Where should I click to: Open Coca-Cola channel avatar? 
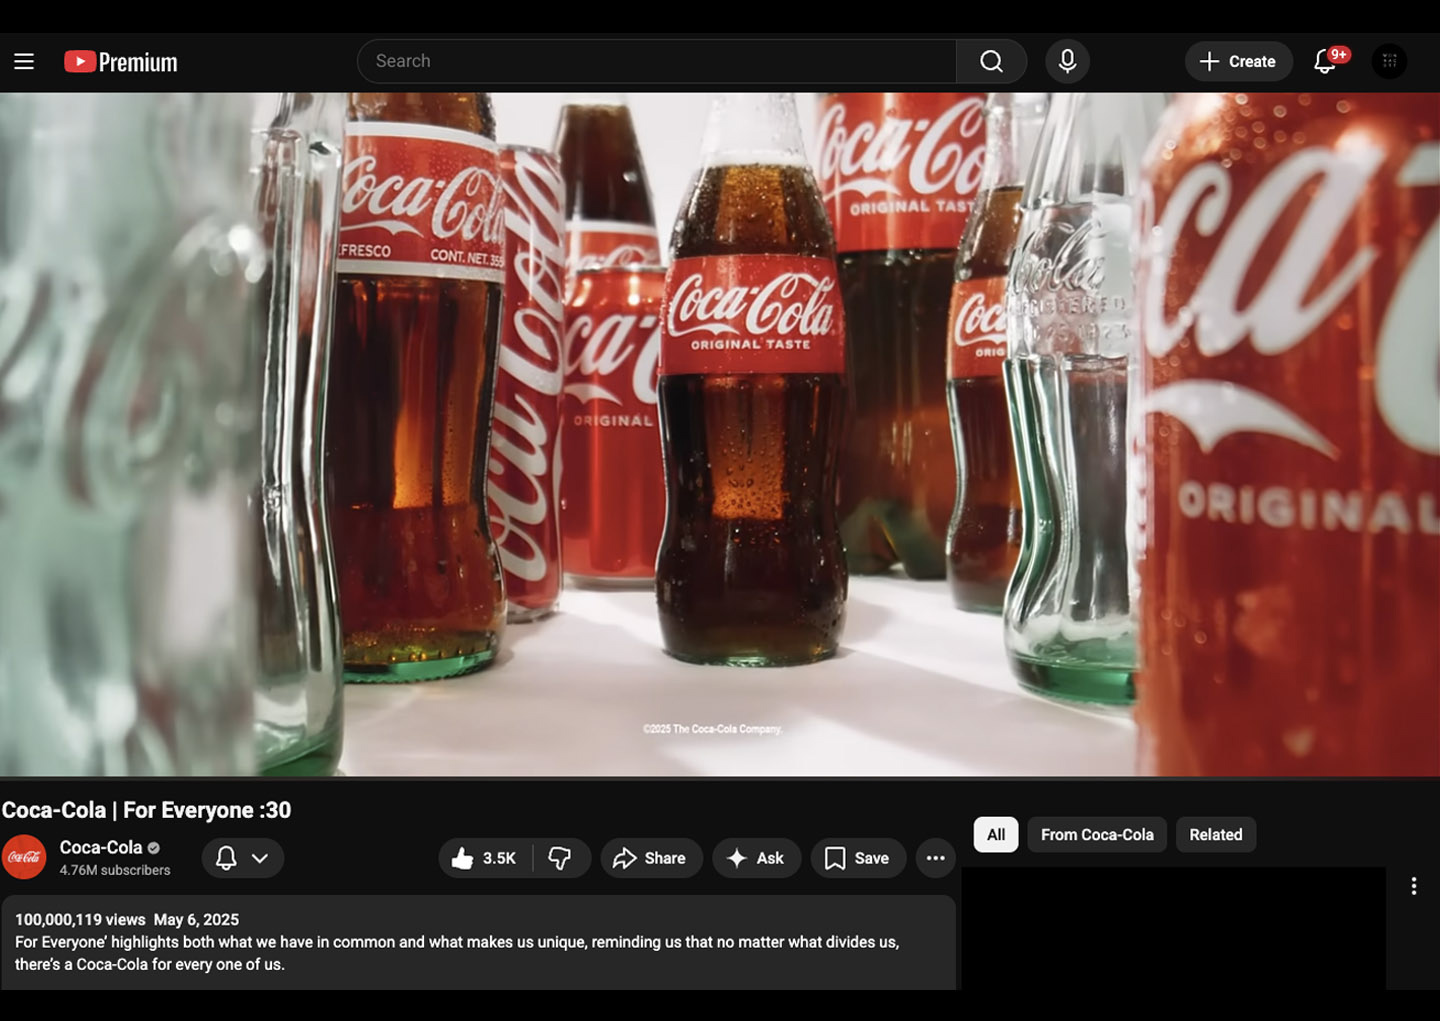click(25, 858)
